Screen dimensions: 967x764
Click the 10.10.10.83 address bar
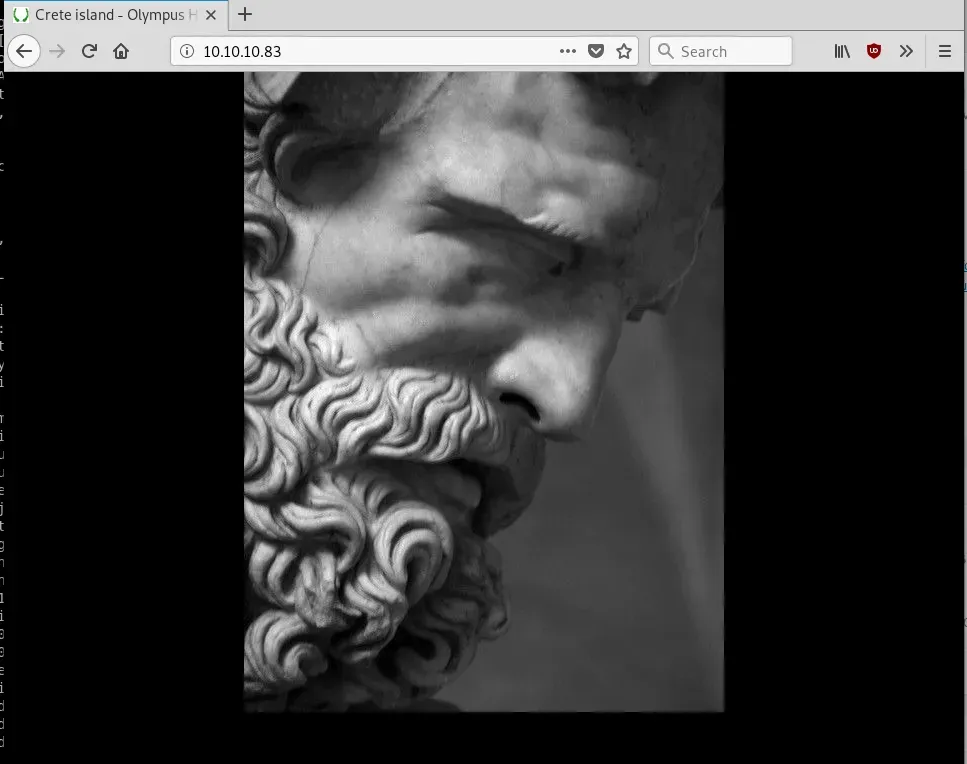click(370, 52)
